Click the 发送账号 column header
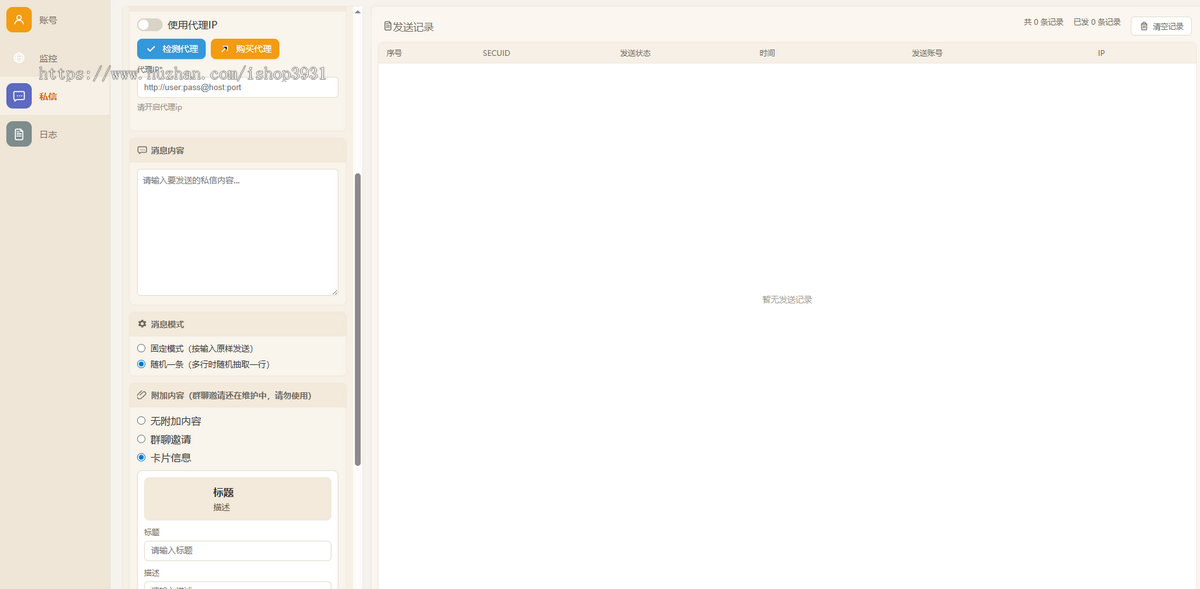 coord(927,52)
